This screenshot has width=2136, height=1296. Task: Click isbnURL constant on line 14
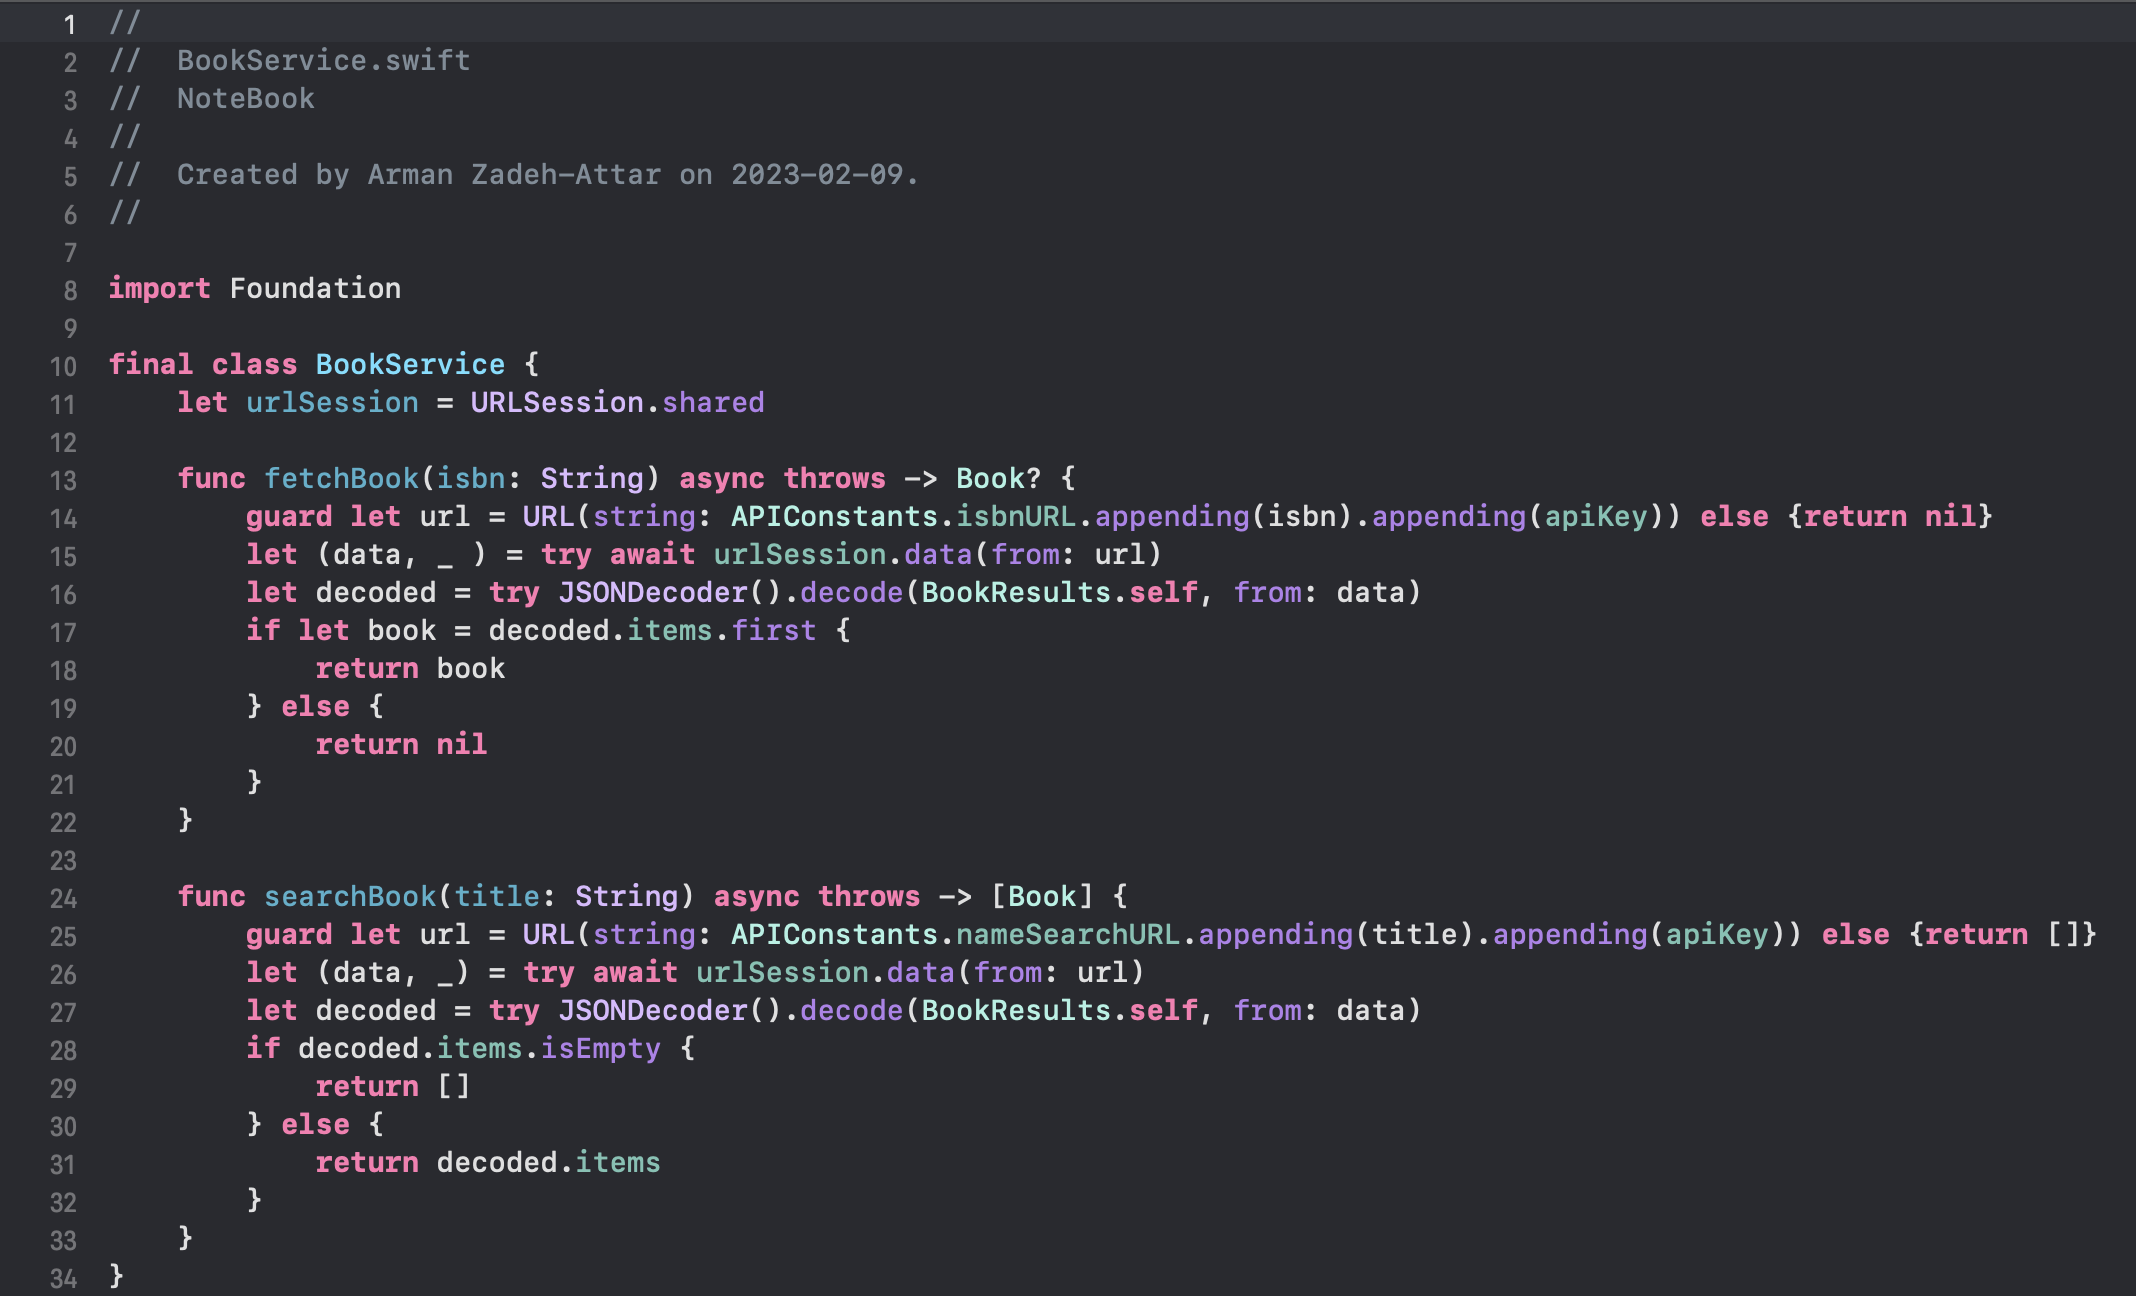(x=1016, y=516)
